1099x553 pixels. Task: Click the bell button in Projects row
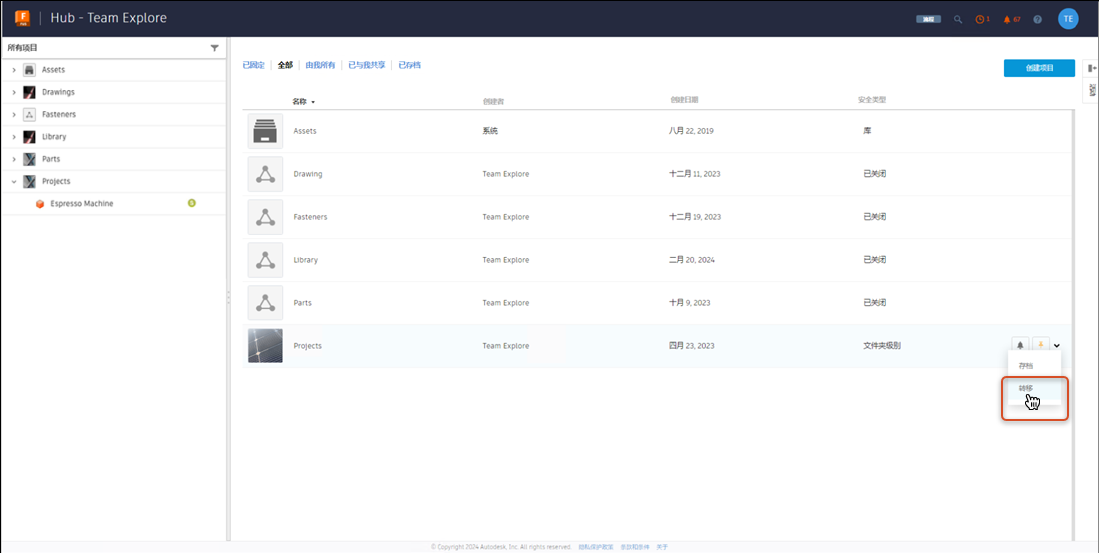pos(1020,345)
